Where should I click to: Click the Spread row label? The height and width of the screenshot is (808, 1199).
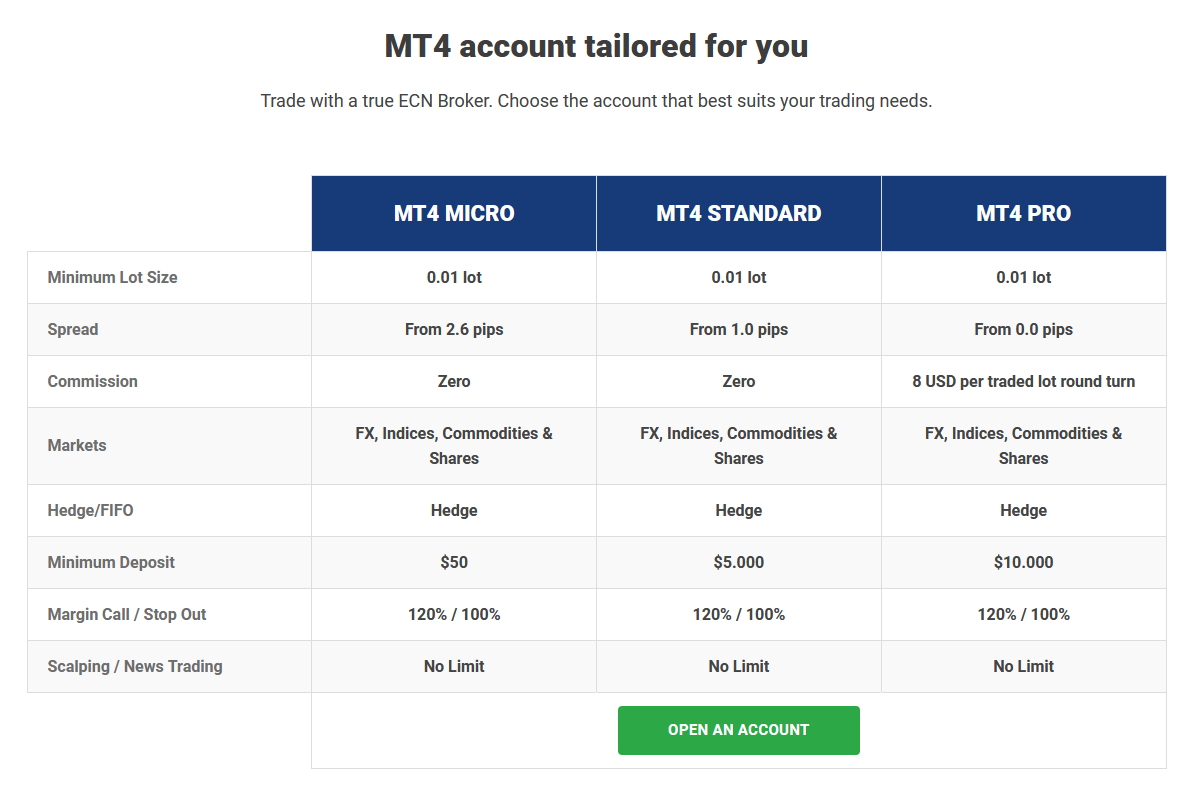(x=73, y=329)
